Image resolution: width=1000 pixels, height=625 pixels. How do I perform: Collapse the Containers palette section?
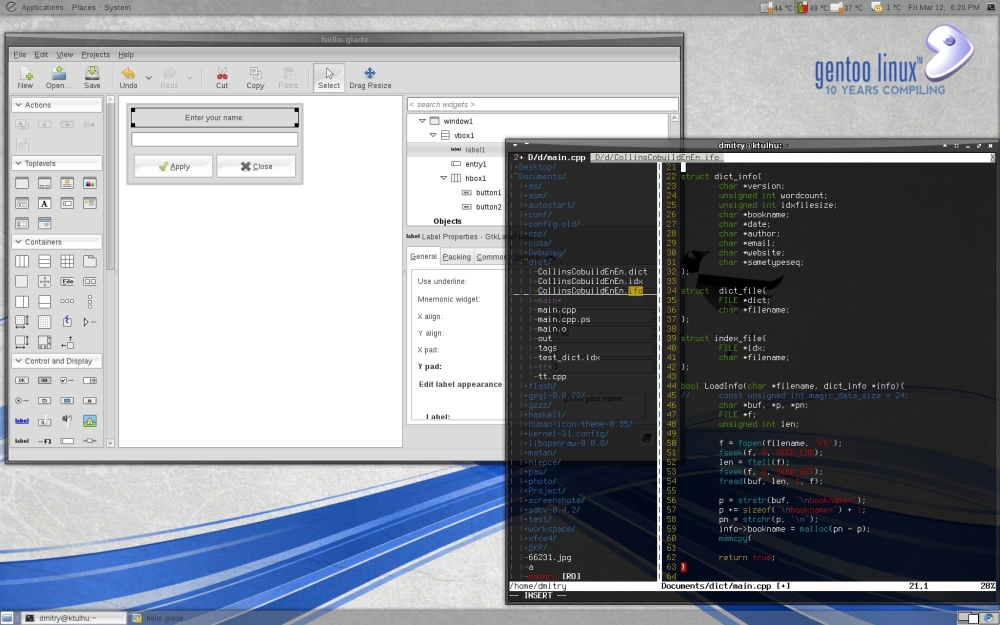(x=18, y=242)
